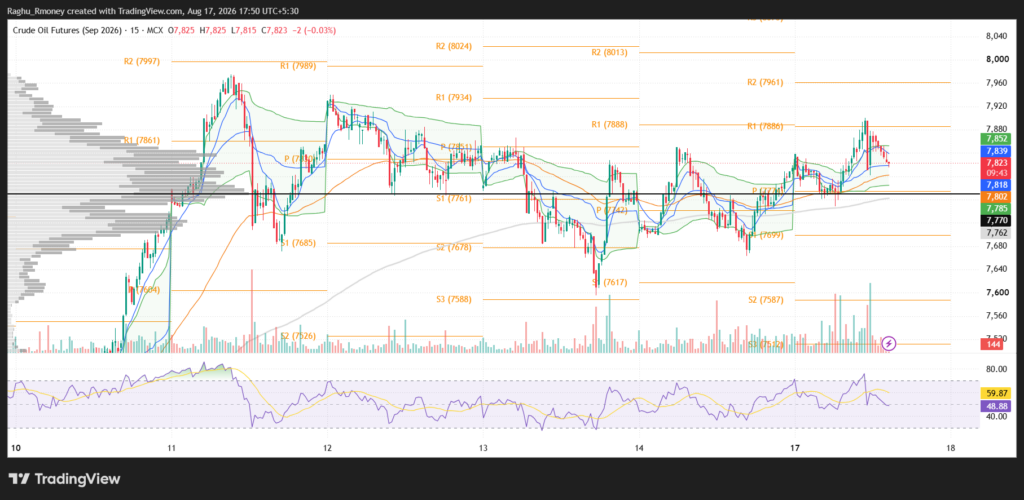
Task: Click the 7,920 price axis label
Action: (x=996, y=106)
